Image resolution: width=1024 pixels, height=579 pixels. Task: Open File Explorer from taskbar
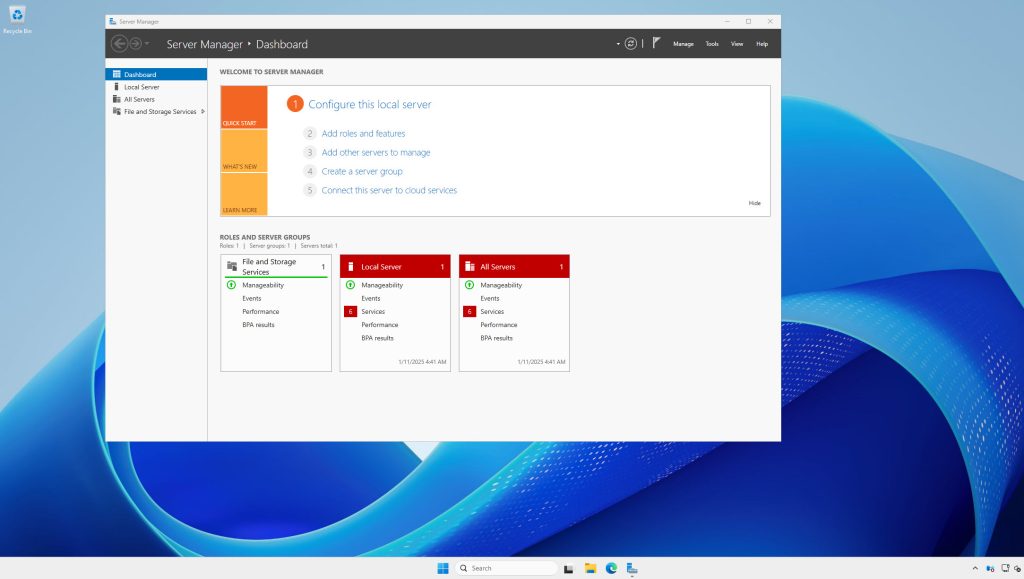tap(590, 568)
